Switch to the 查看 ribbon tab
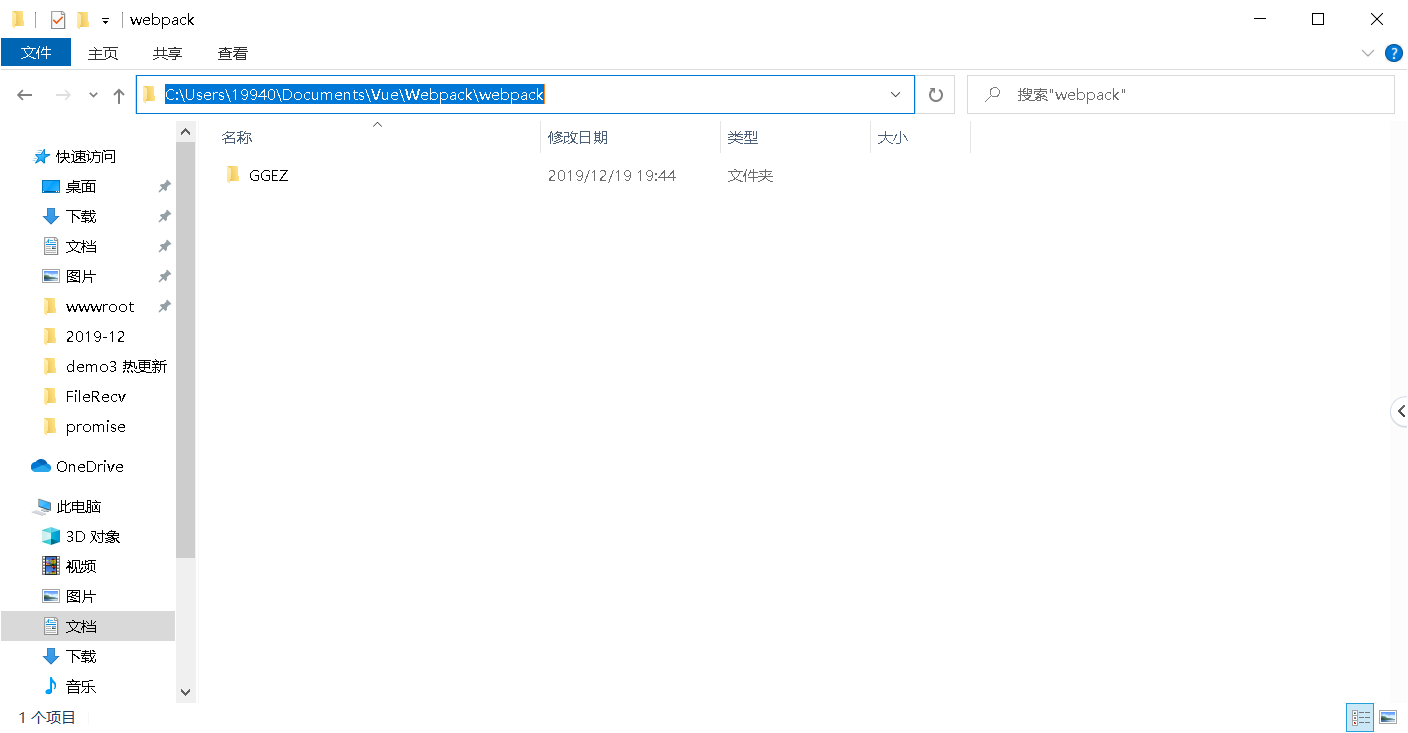Screen dimensions: 1408x733 pos(232,53)
